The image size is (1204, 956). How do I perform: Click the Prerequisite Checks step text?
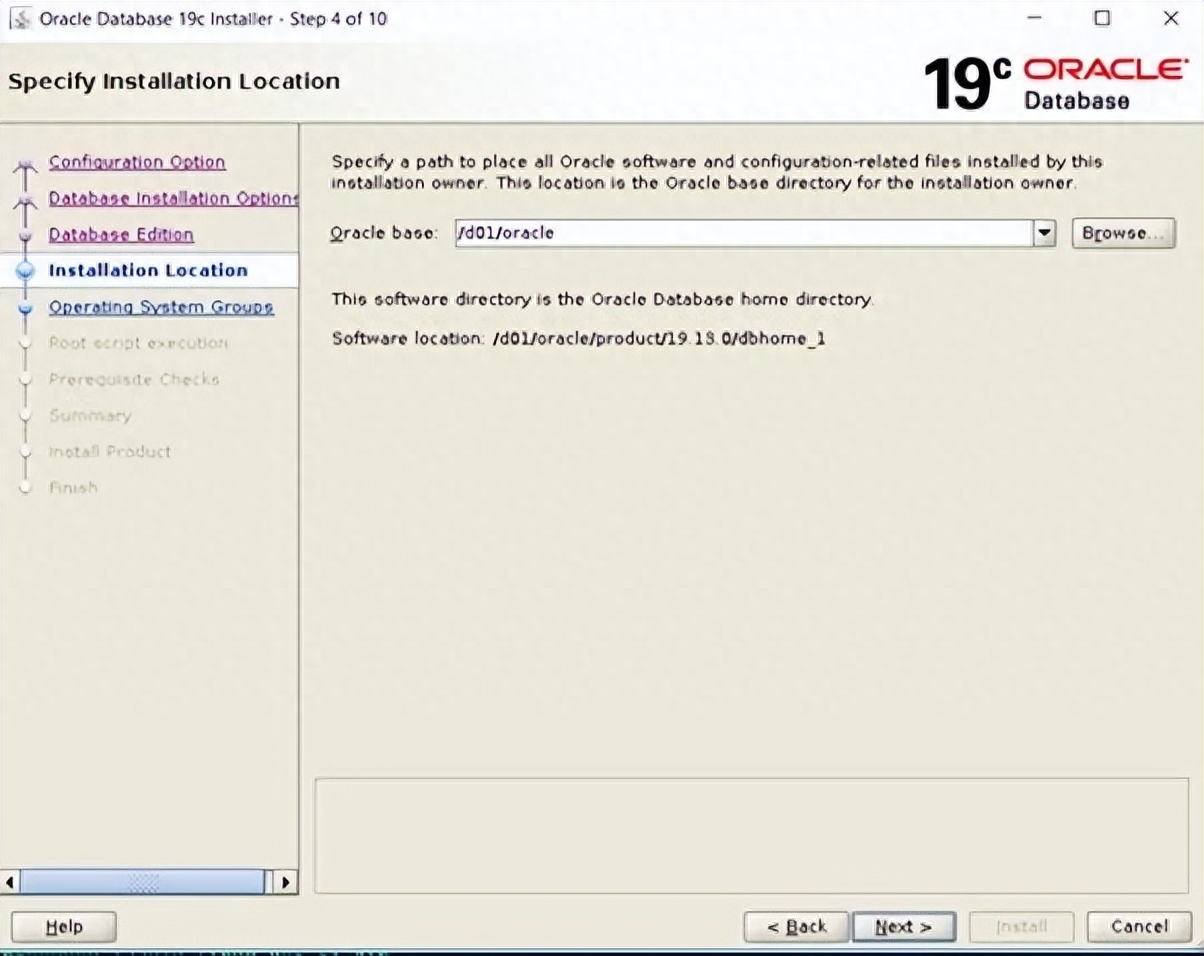(x=134, y=379)
